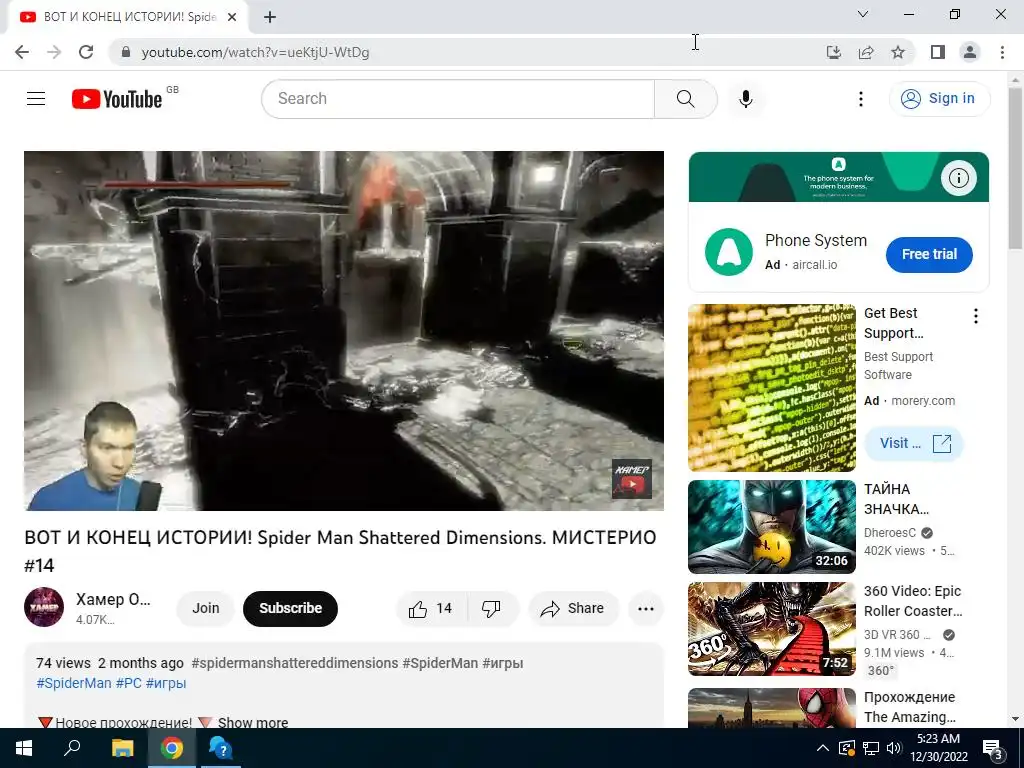
Task: Click the Visit button on morery.com ad
Action: (x=914, y=443)
